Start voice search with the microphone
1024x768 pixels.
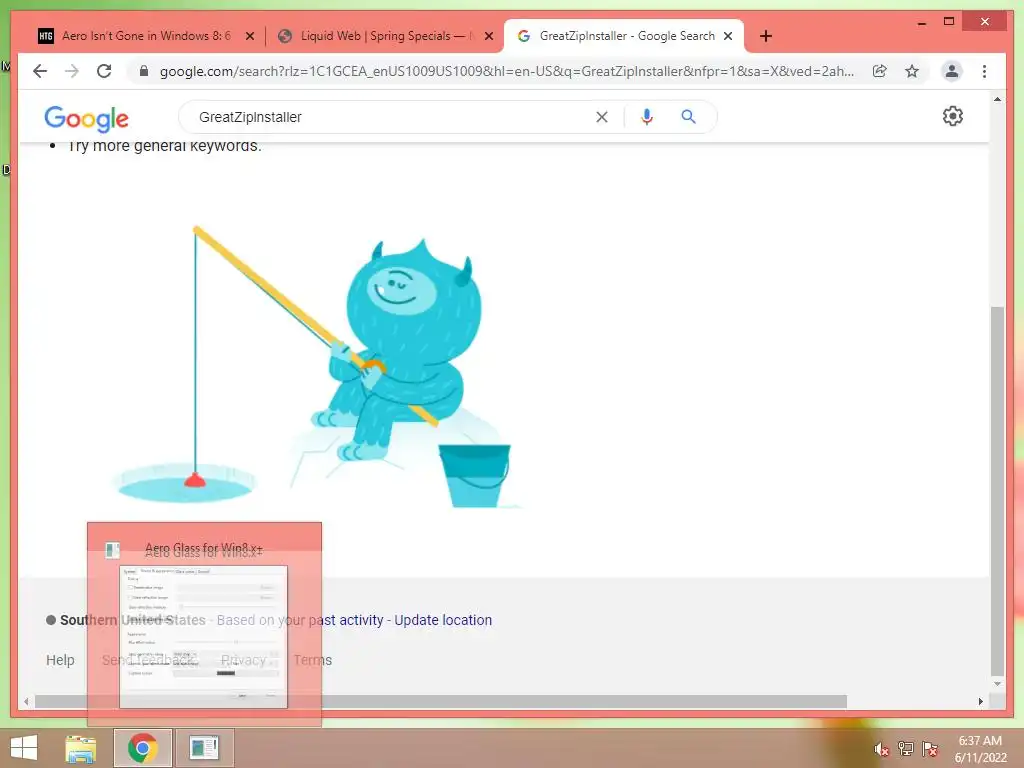pos(647,117)
